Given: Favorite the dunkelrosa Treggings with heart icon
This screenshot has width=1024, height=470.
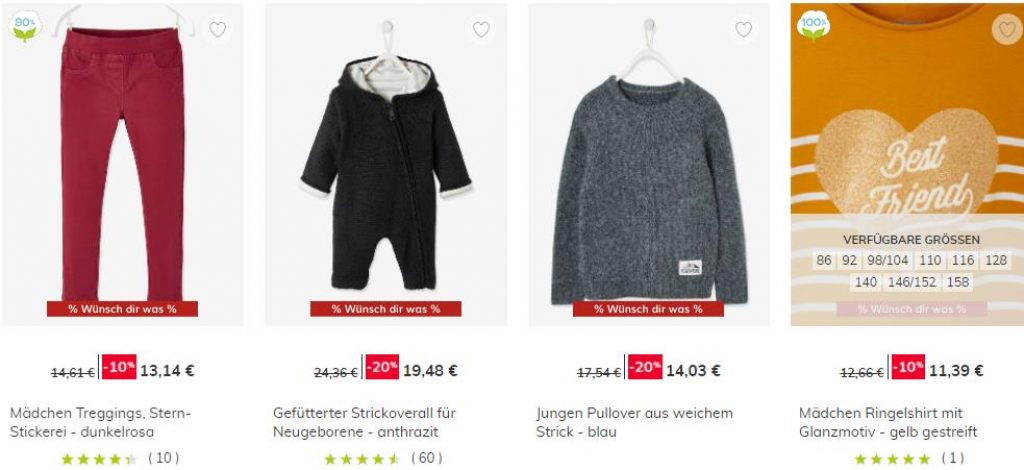Looking at the screenshot, I should coord(217,29).
